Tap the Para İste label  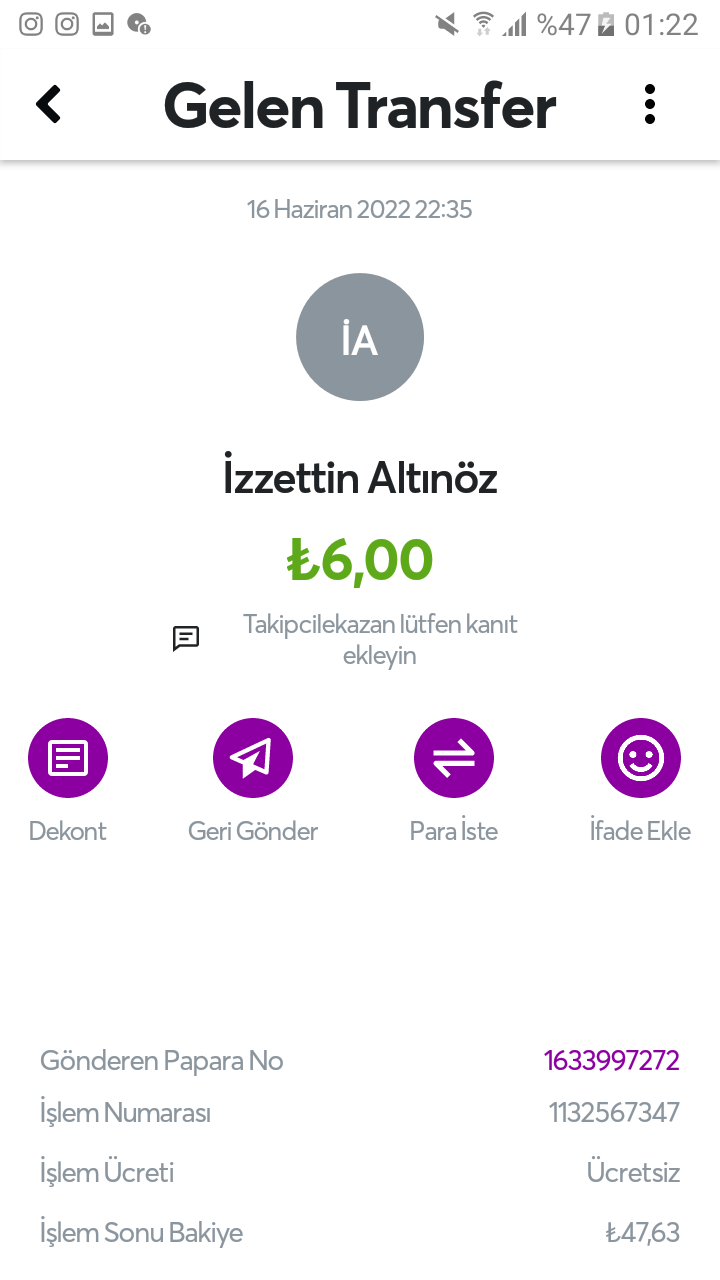[x=454, y=831]
